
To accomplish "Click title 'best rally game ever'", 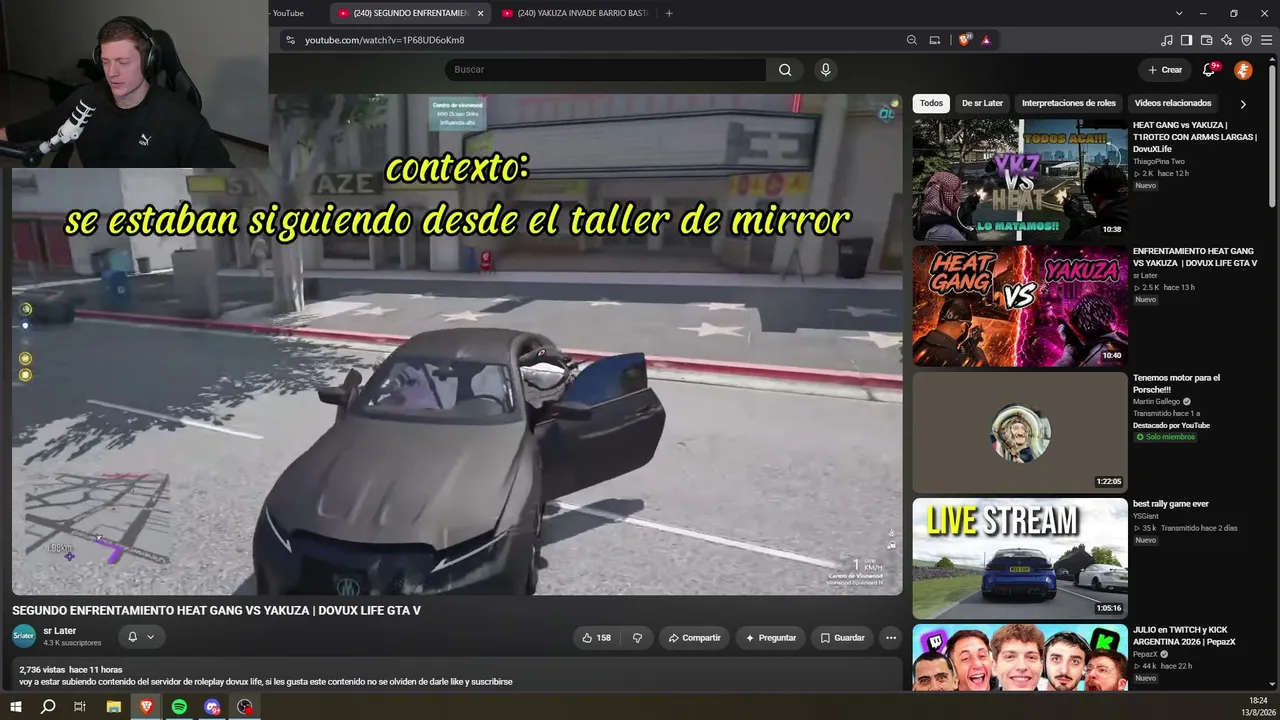I will [x=1171, y=504].
